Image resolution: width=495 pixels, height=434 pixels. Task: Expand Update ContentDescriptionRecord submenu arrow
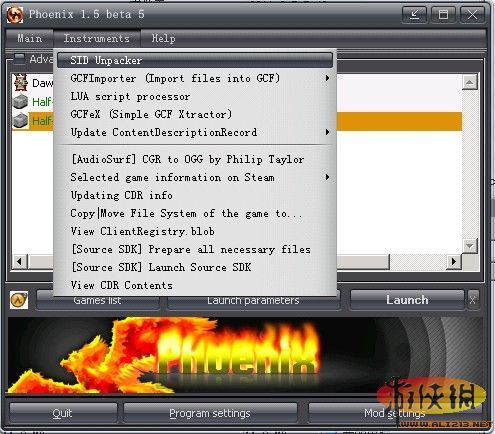(327, 132)
